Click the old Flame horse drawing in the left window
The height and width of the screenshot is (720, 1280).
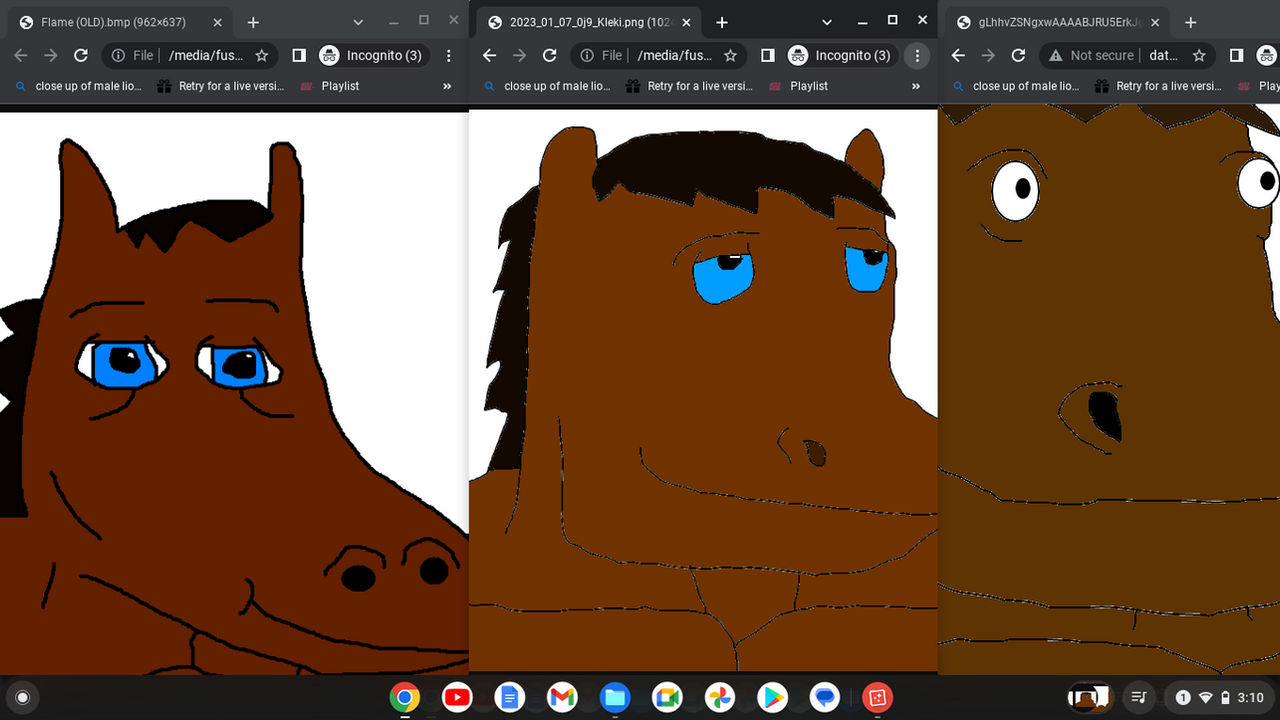coord(234,392)
